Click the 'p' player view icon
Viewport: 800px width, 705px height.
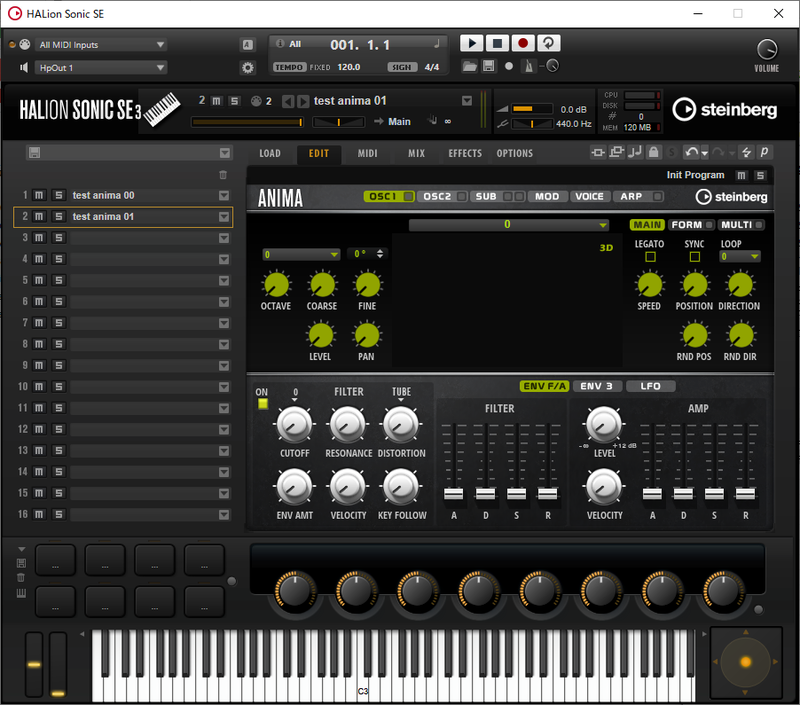point(764,153)
